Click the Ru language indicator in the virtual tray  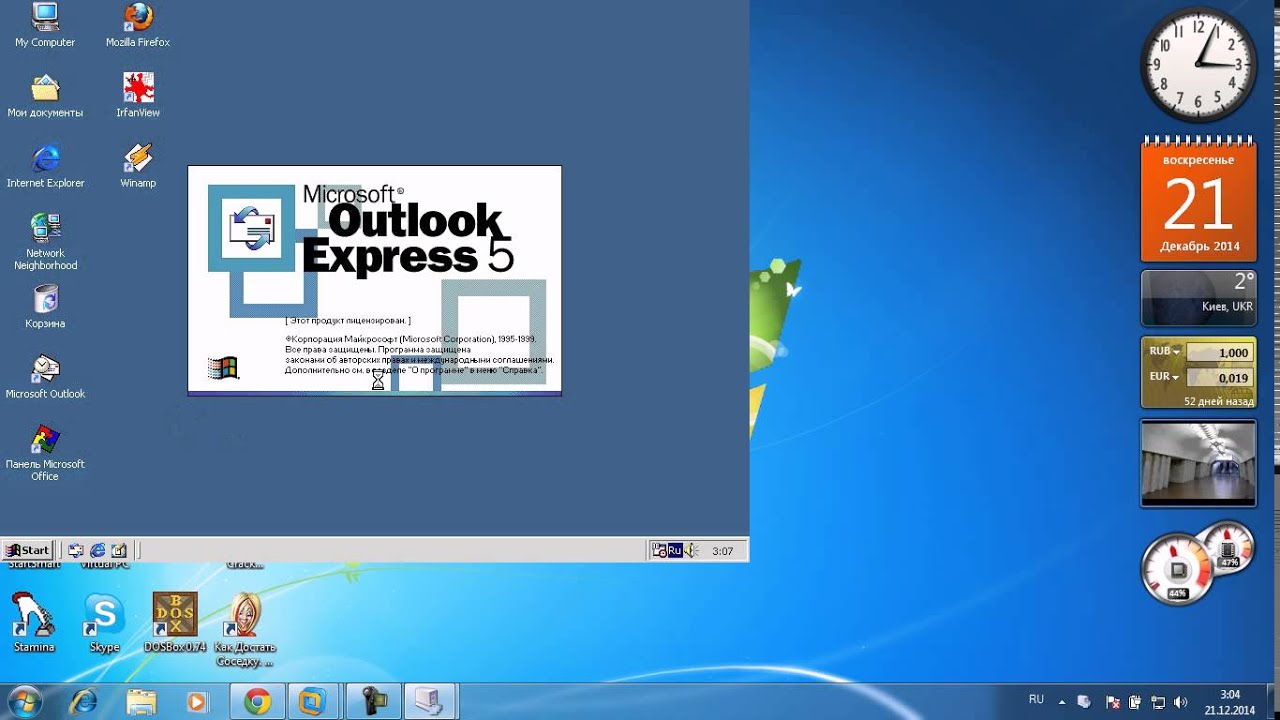(675, 550)
